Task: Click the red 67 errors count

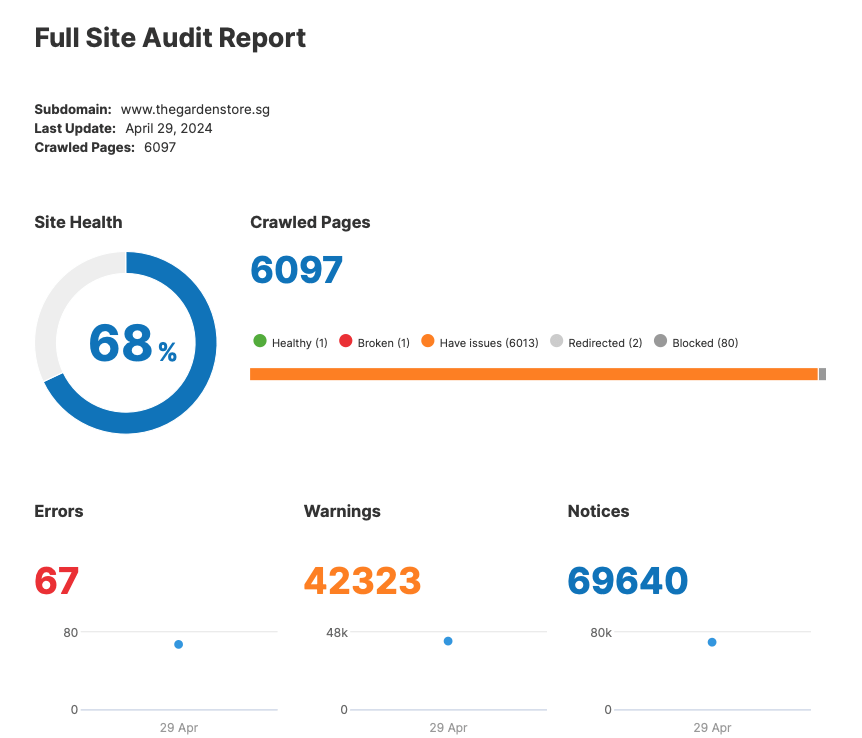Action: [57, 581]
